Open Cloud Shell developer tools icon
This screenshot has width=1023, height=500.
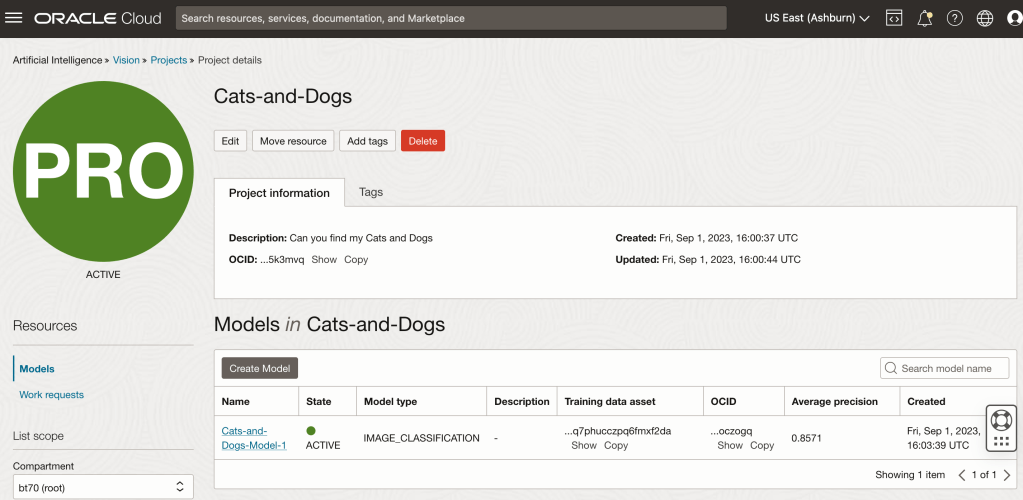click(x=894, y=18)
